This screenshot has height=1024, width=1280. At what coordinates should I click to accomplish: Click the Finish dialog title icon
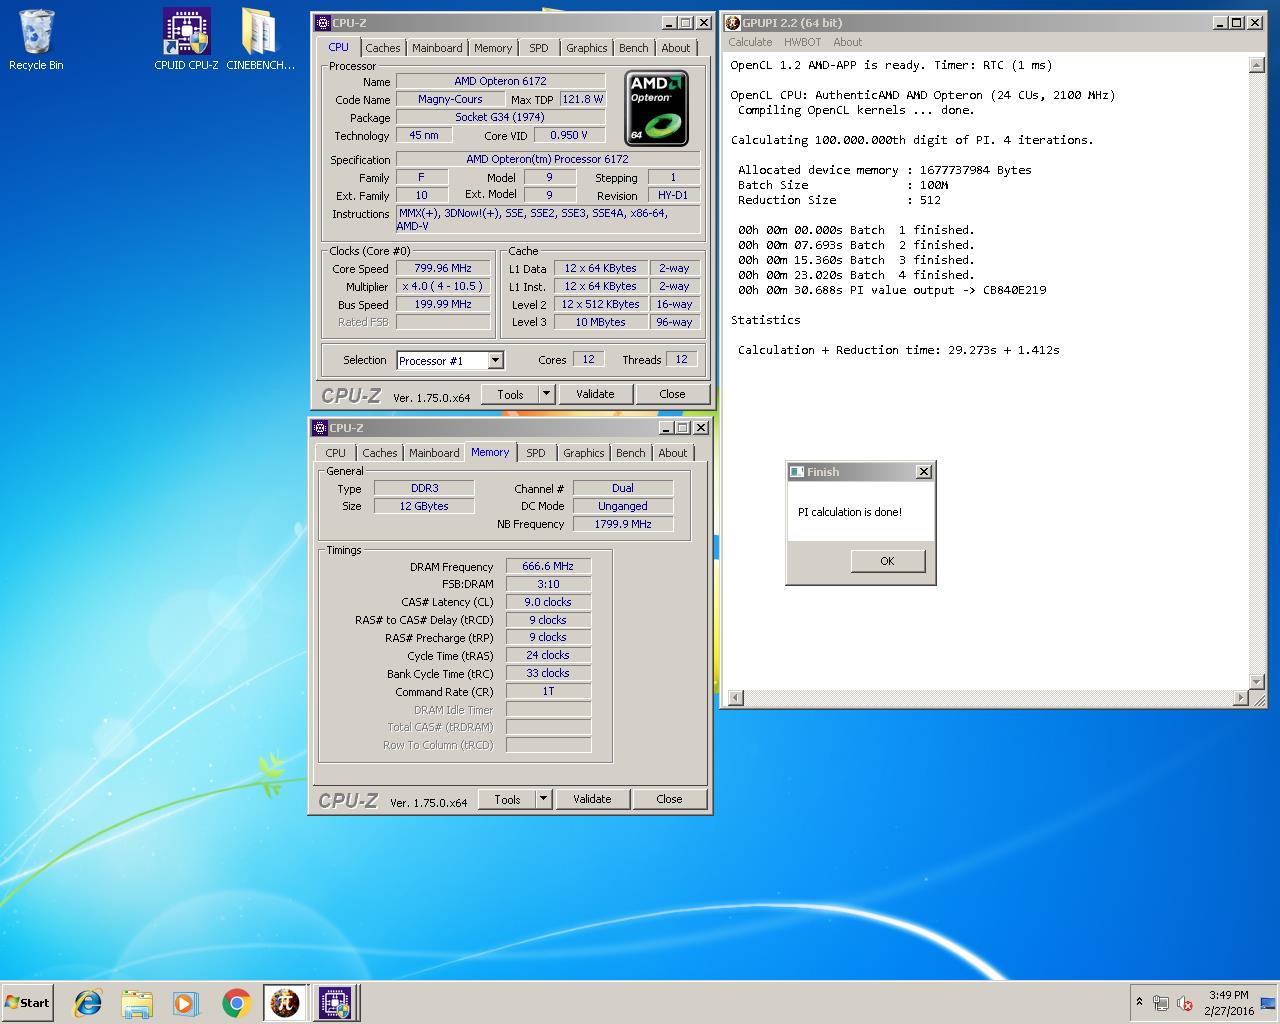click(x=797, y=472)
